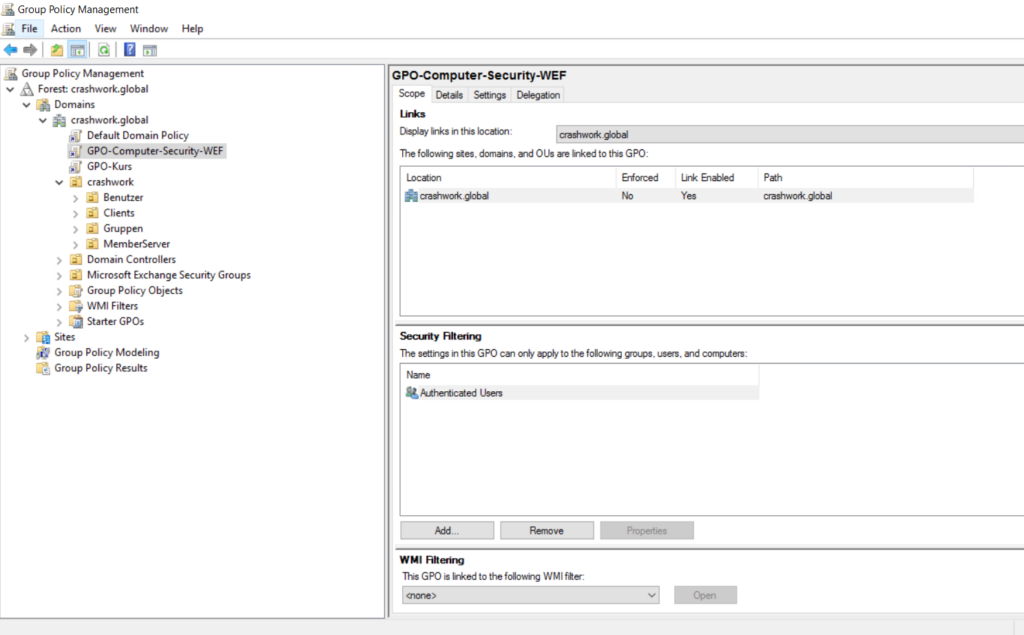Click the Group Policy Modeling icon
The width and height of the screenshot is (1024, 635).
point(44,353)
